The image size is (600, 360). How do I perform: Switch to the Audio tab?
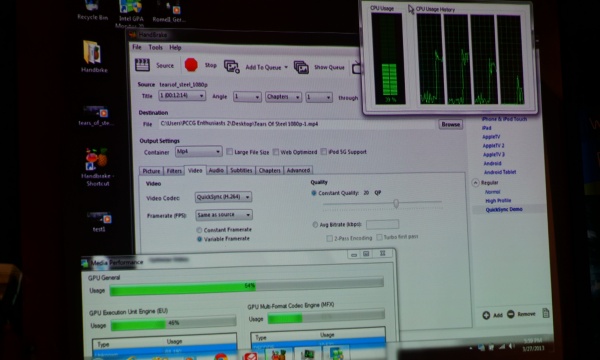pyautogui.click(x=216, y=170)
